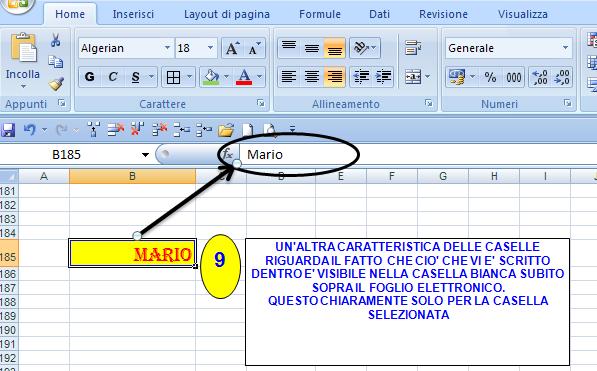Decrease cell indent
The width and height of the screenshot is (597, 371).
pos(361,77)
